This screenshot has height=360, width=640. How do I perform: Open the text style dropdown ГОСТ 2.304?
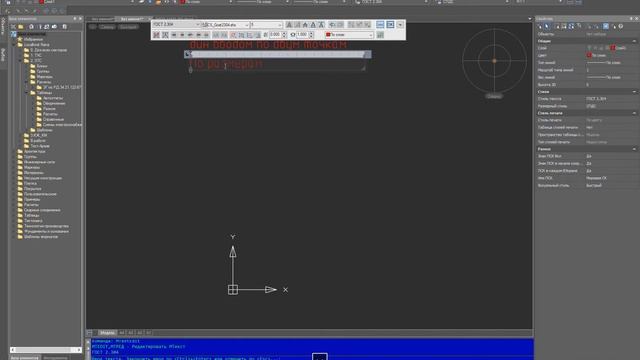tap(176, 25)
